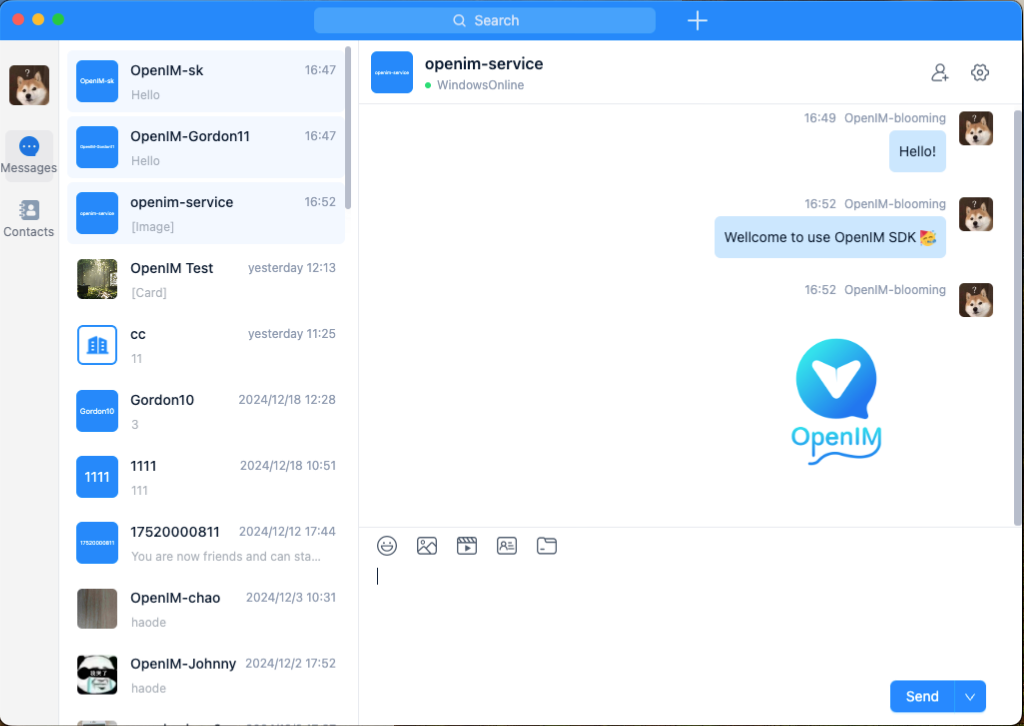This screenshot has width=1024, height=726.
Task: Click your Shiba profile avatar in sidebar
Action: [29, 85]
